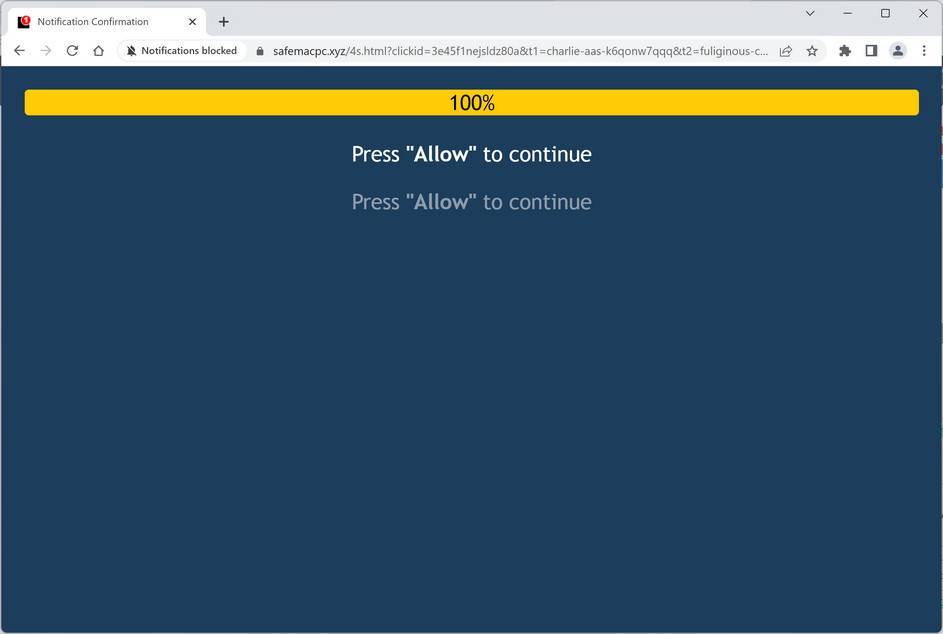The width and height of the screenshot is (943, 634).
Task: Go back to the previous page
Action: point(19,51)
